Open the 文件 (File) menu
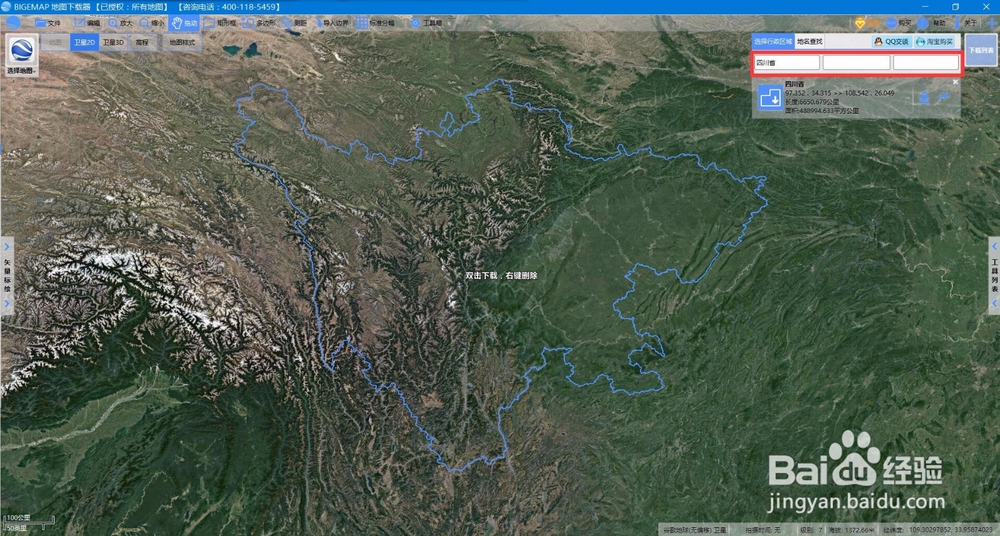Screen dimensions: 1000x536 pyautogui.click(x=48, y=23)
